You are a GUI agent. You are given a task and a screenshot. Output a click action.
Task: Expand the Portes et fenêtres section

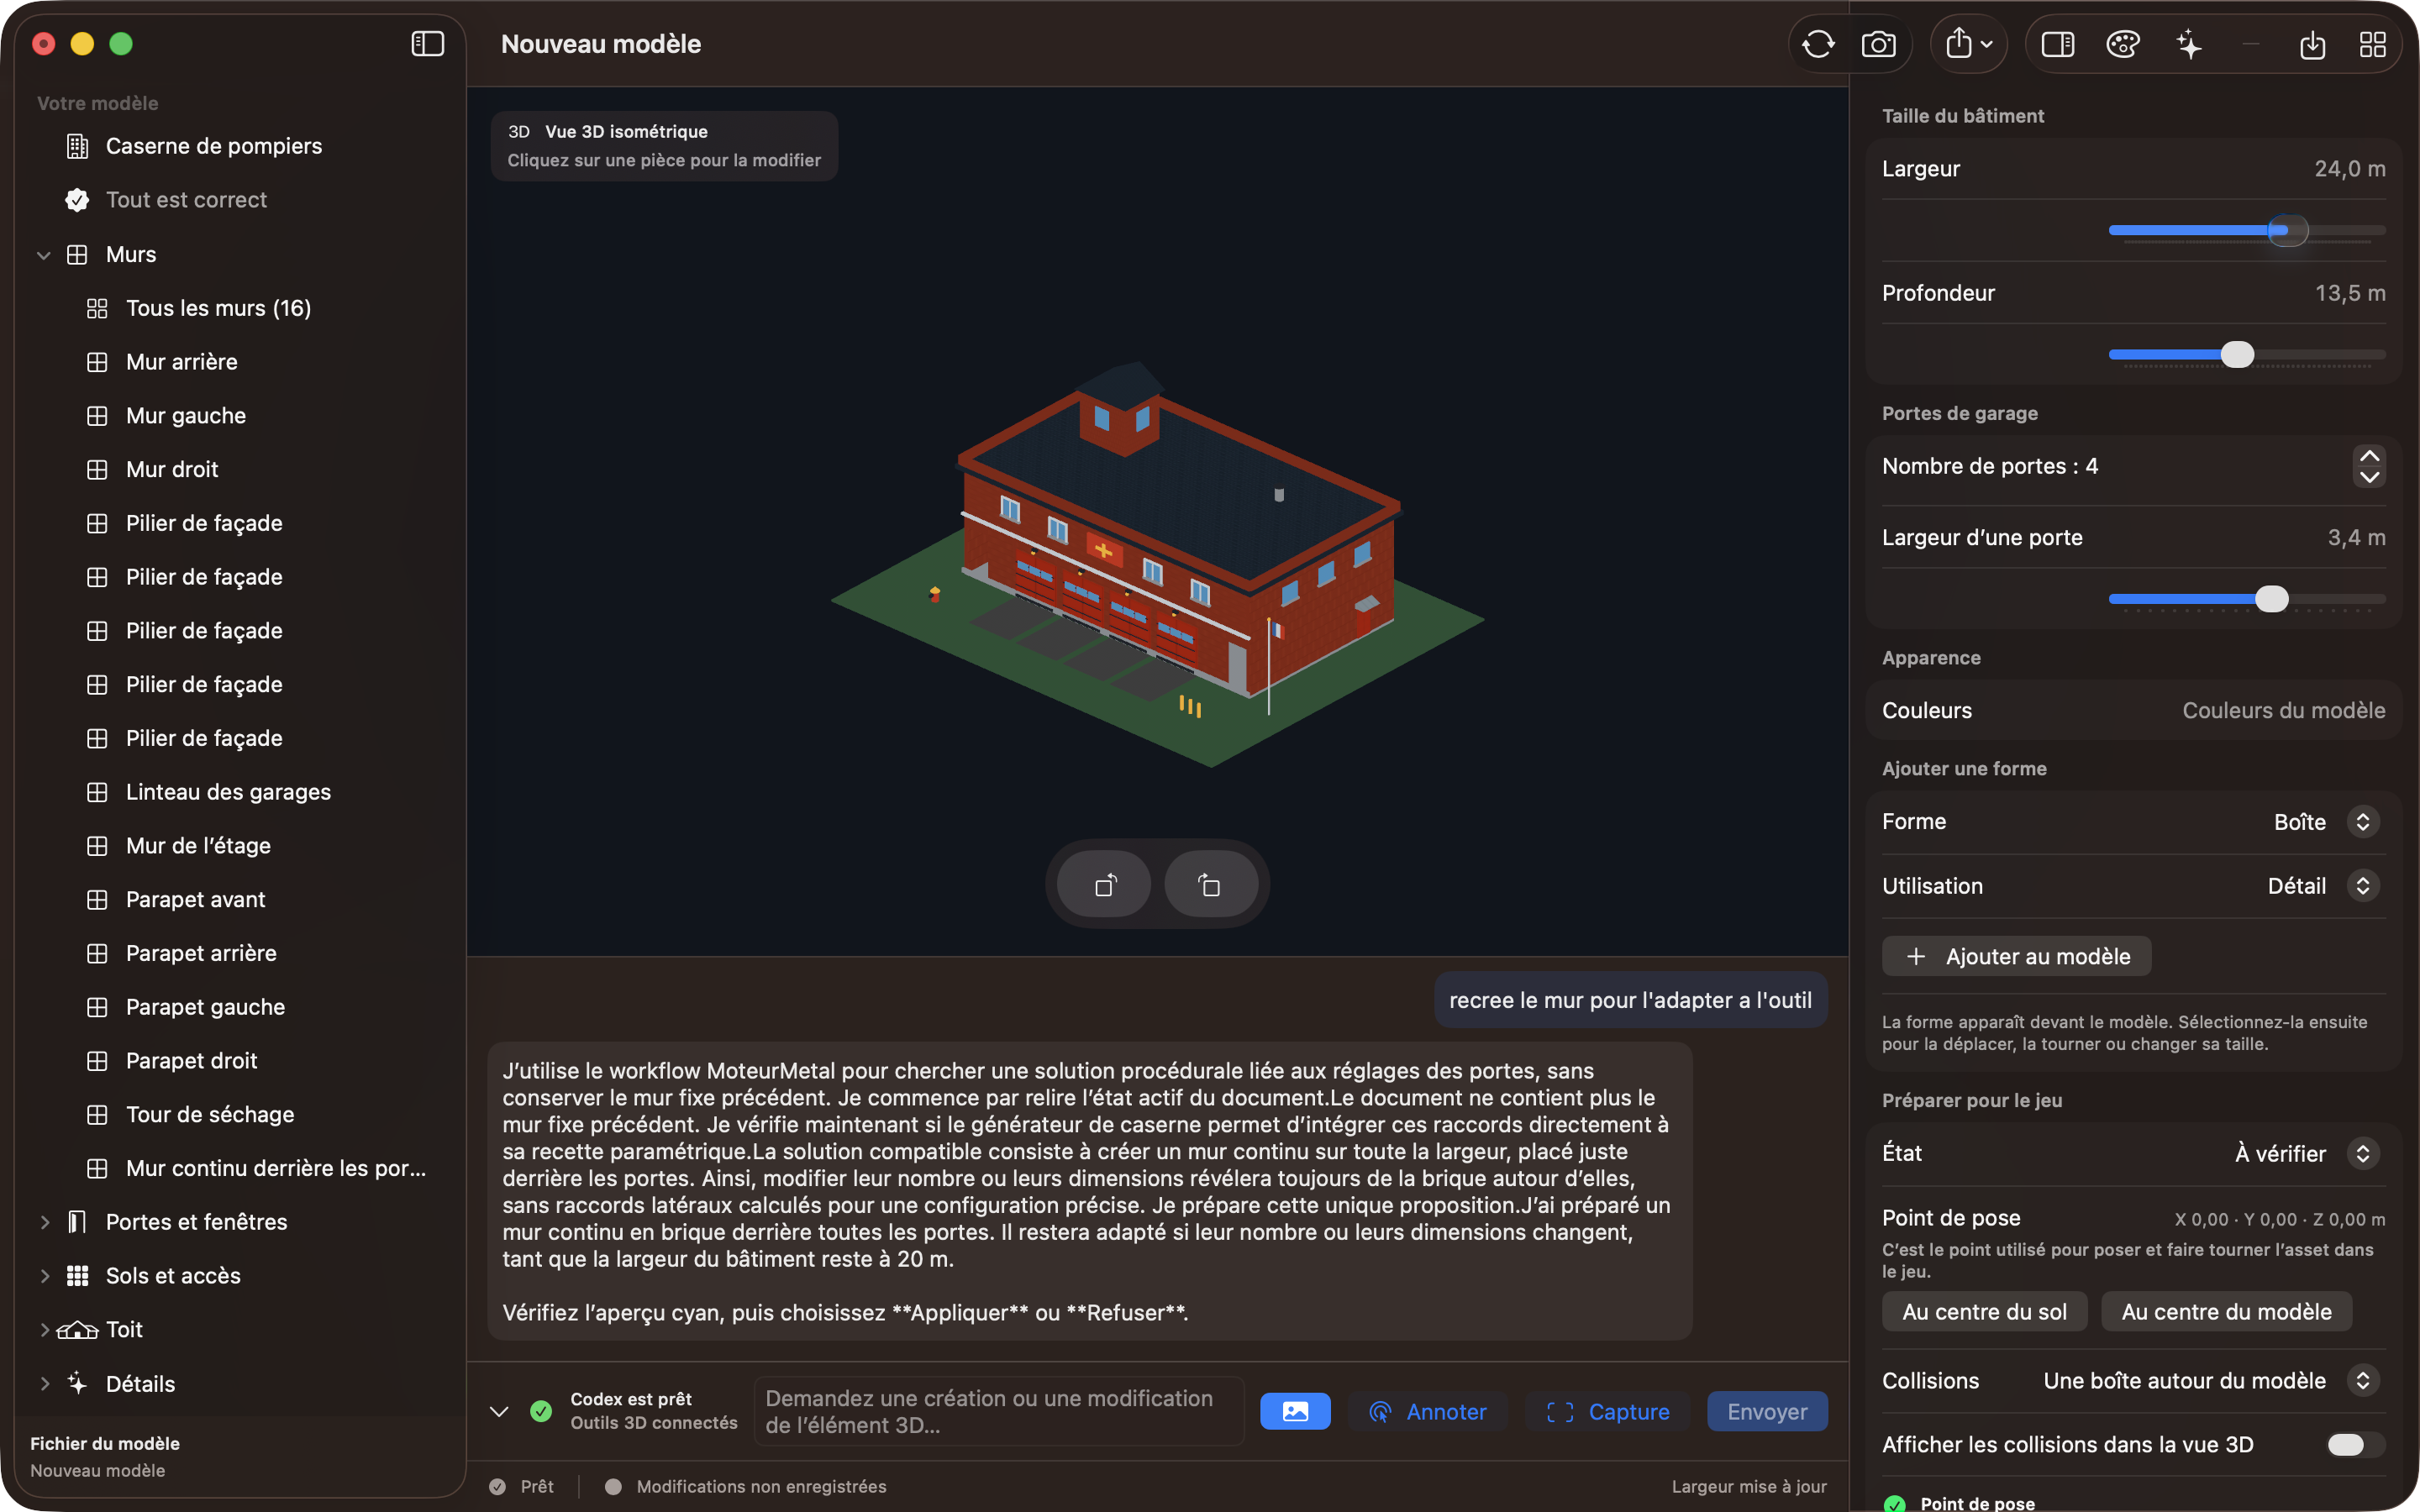pyautogui.click(x=44, y=1222)
